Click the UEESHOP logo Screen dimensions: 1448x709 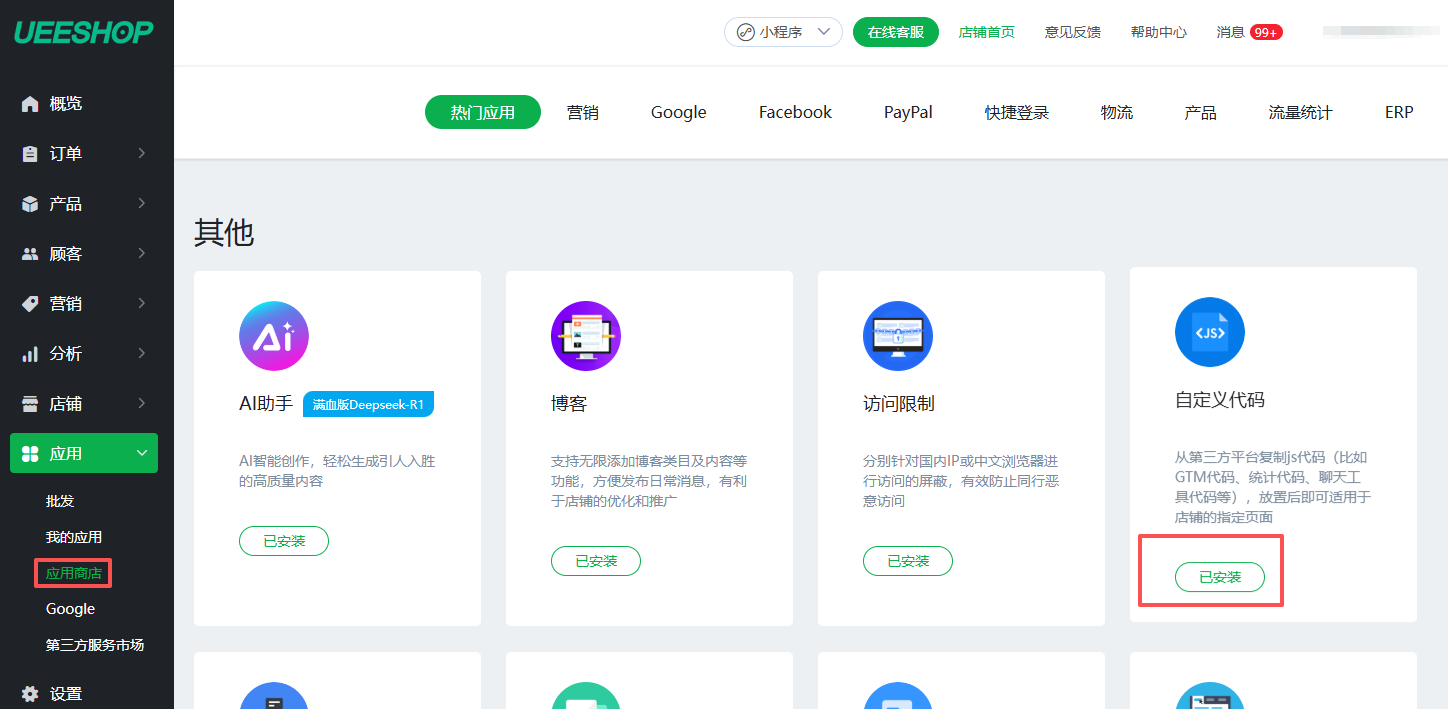point(84,32)
